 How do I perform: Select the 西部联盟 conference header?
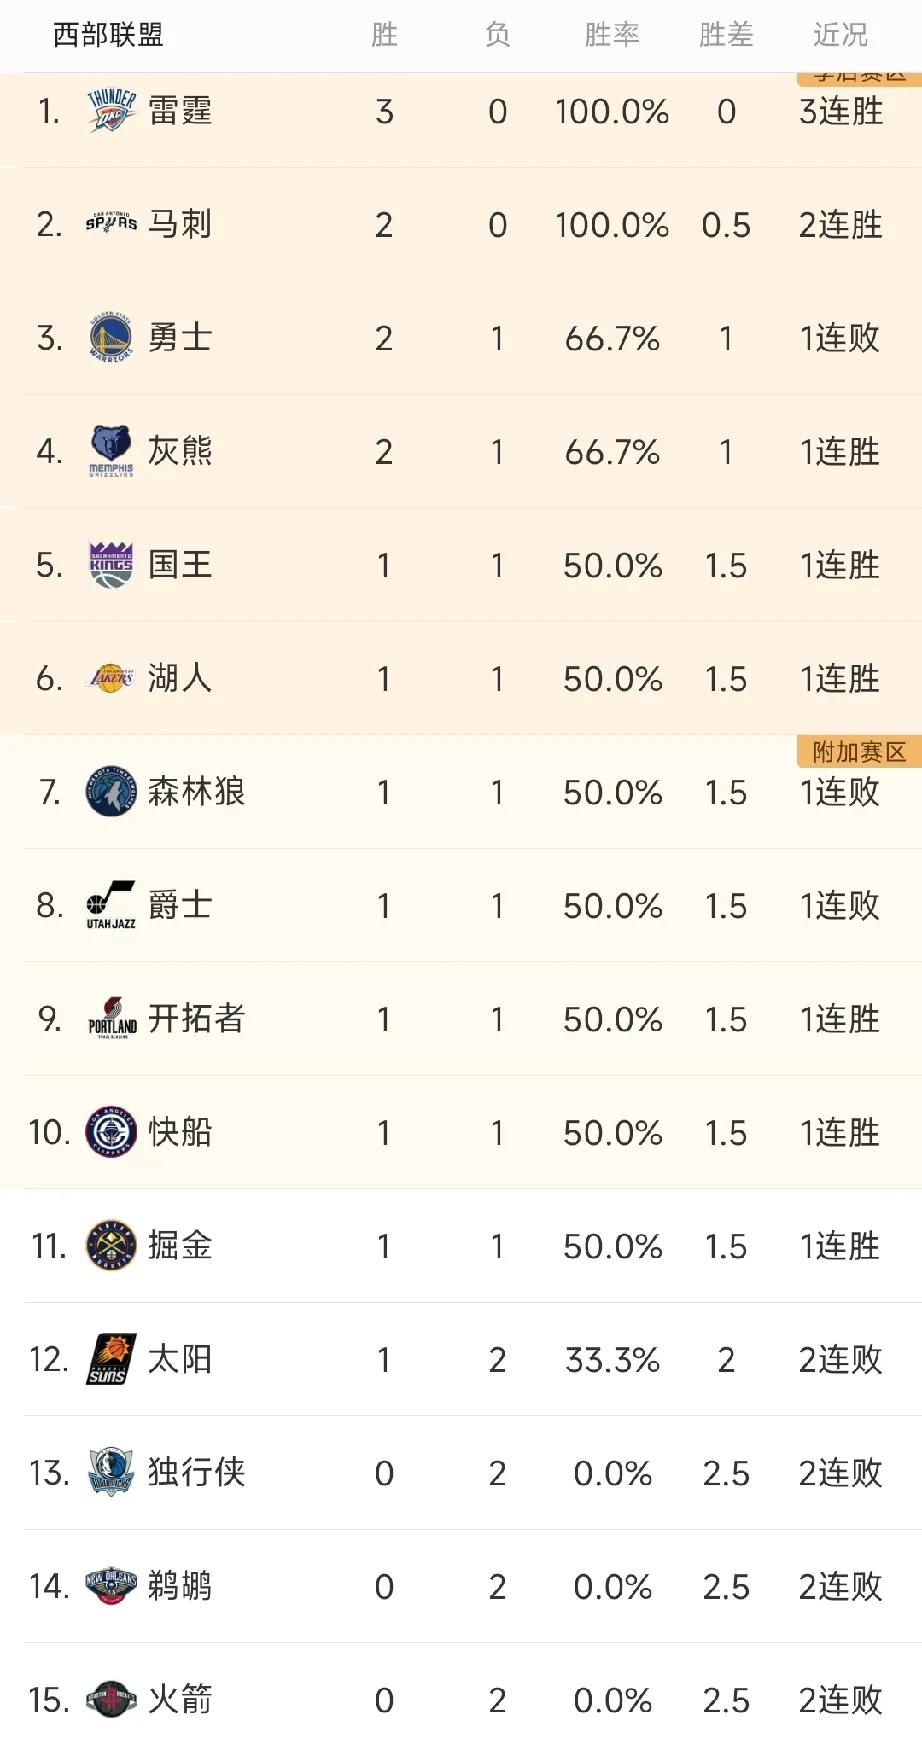coord(108,35)
